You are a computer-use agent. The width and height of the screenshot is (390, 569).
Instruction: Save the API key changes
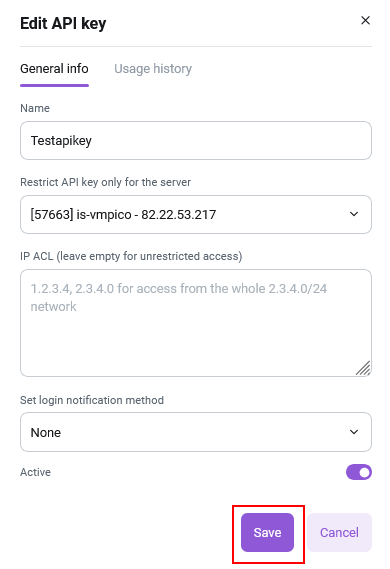point(267,532)
